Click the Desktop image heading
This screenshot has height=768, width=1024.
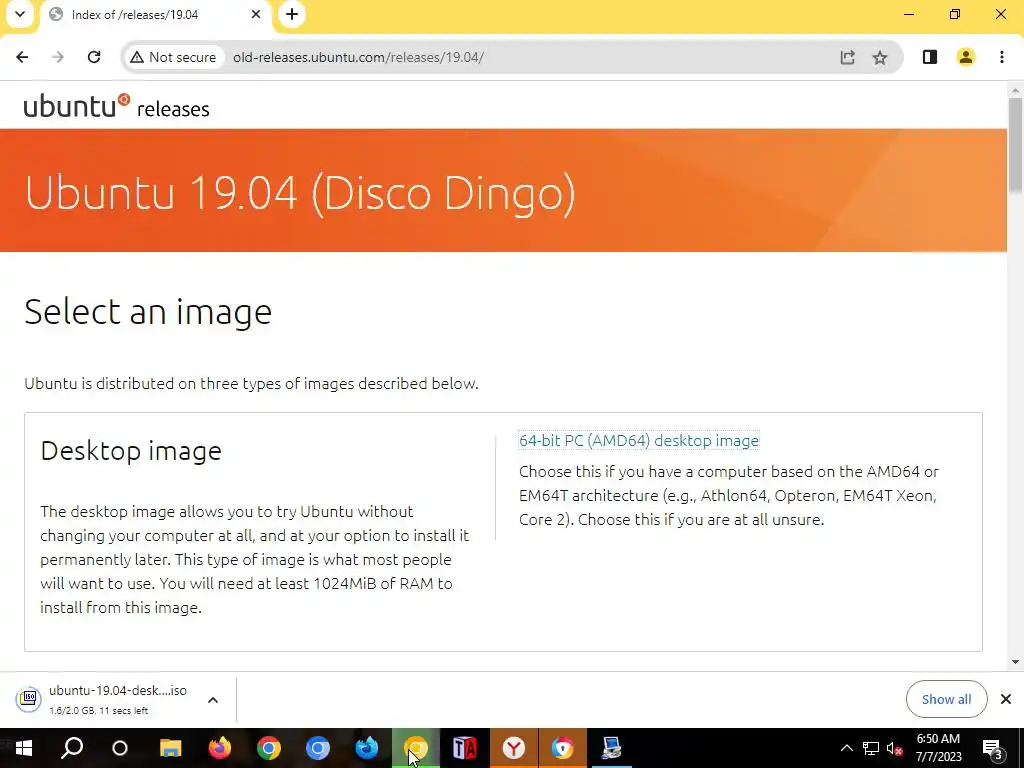(x=131, y=451)
